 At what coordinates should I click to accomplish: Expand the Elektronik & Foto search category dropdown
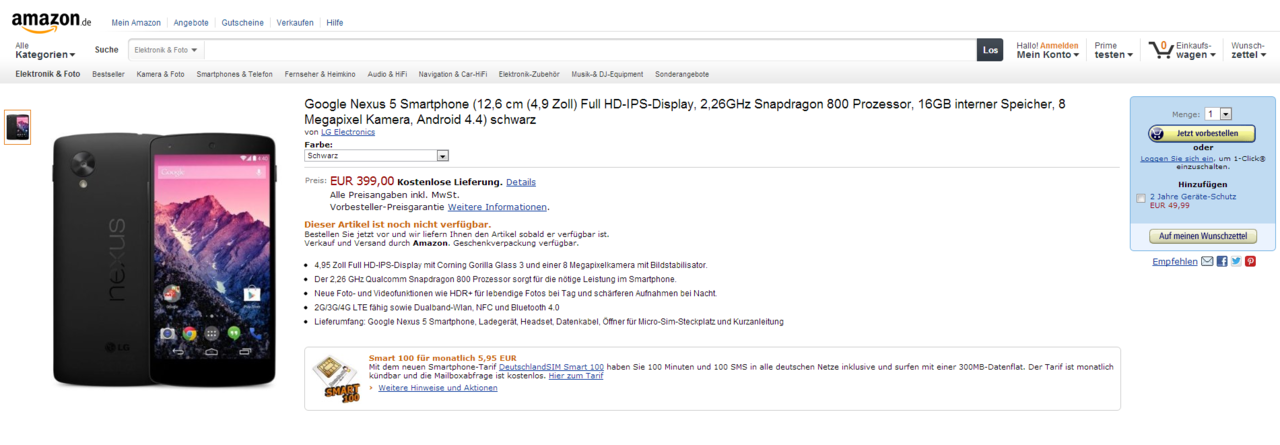tap(166, 50)
